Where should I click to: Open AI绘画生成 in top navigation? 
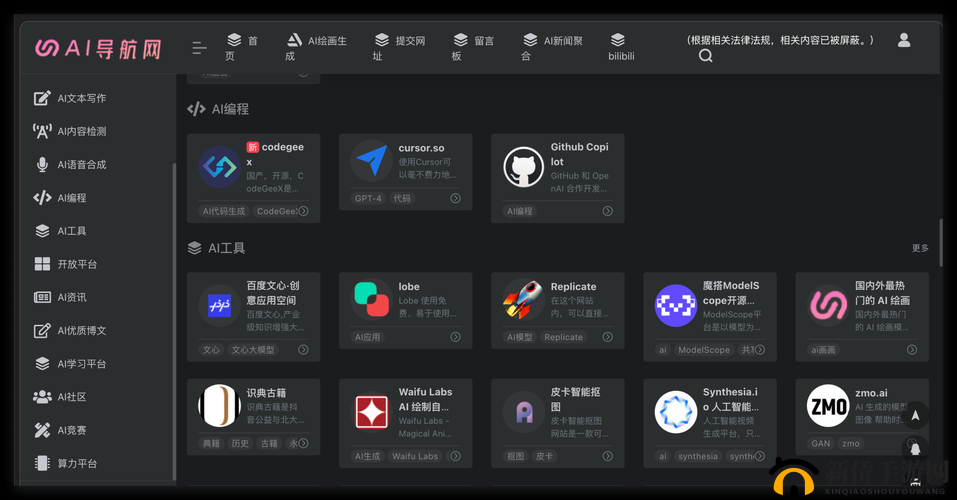click(316, 48)
